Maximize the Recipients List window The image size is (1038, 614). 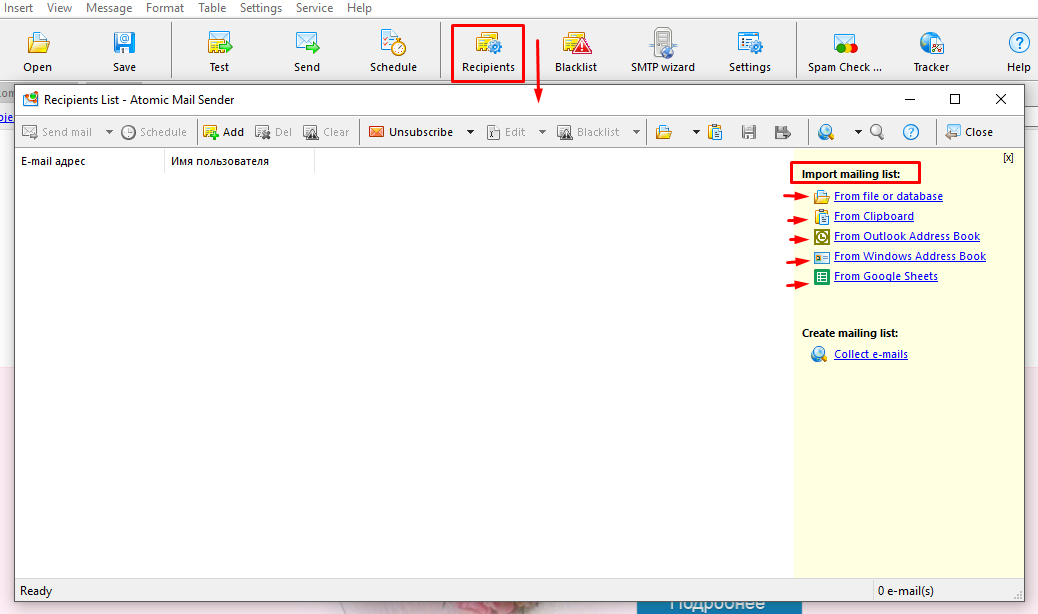[x=955, y=99]
